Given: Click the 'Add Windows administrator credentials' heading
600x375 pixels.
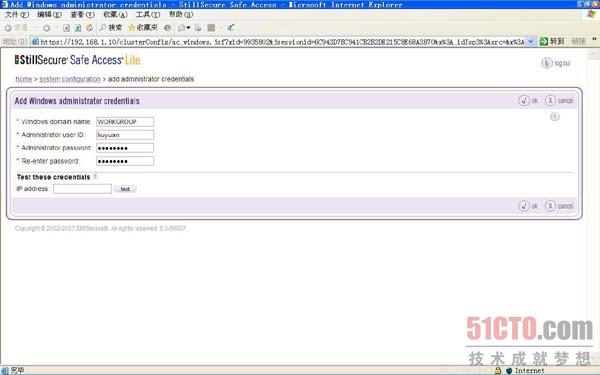Looking at the screenshot, I should coord(77,101).
